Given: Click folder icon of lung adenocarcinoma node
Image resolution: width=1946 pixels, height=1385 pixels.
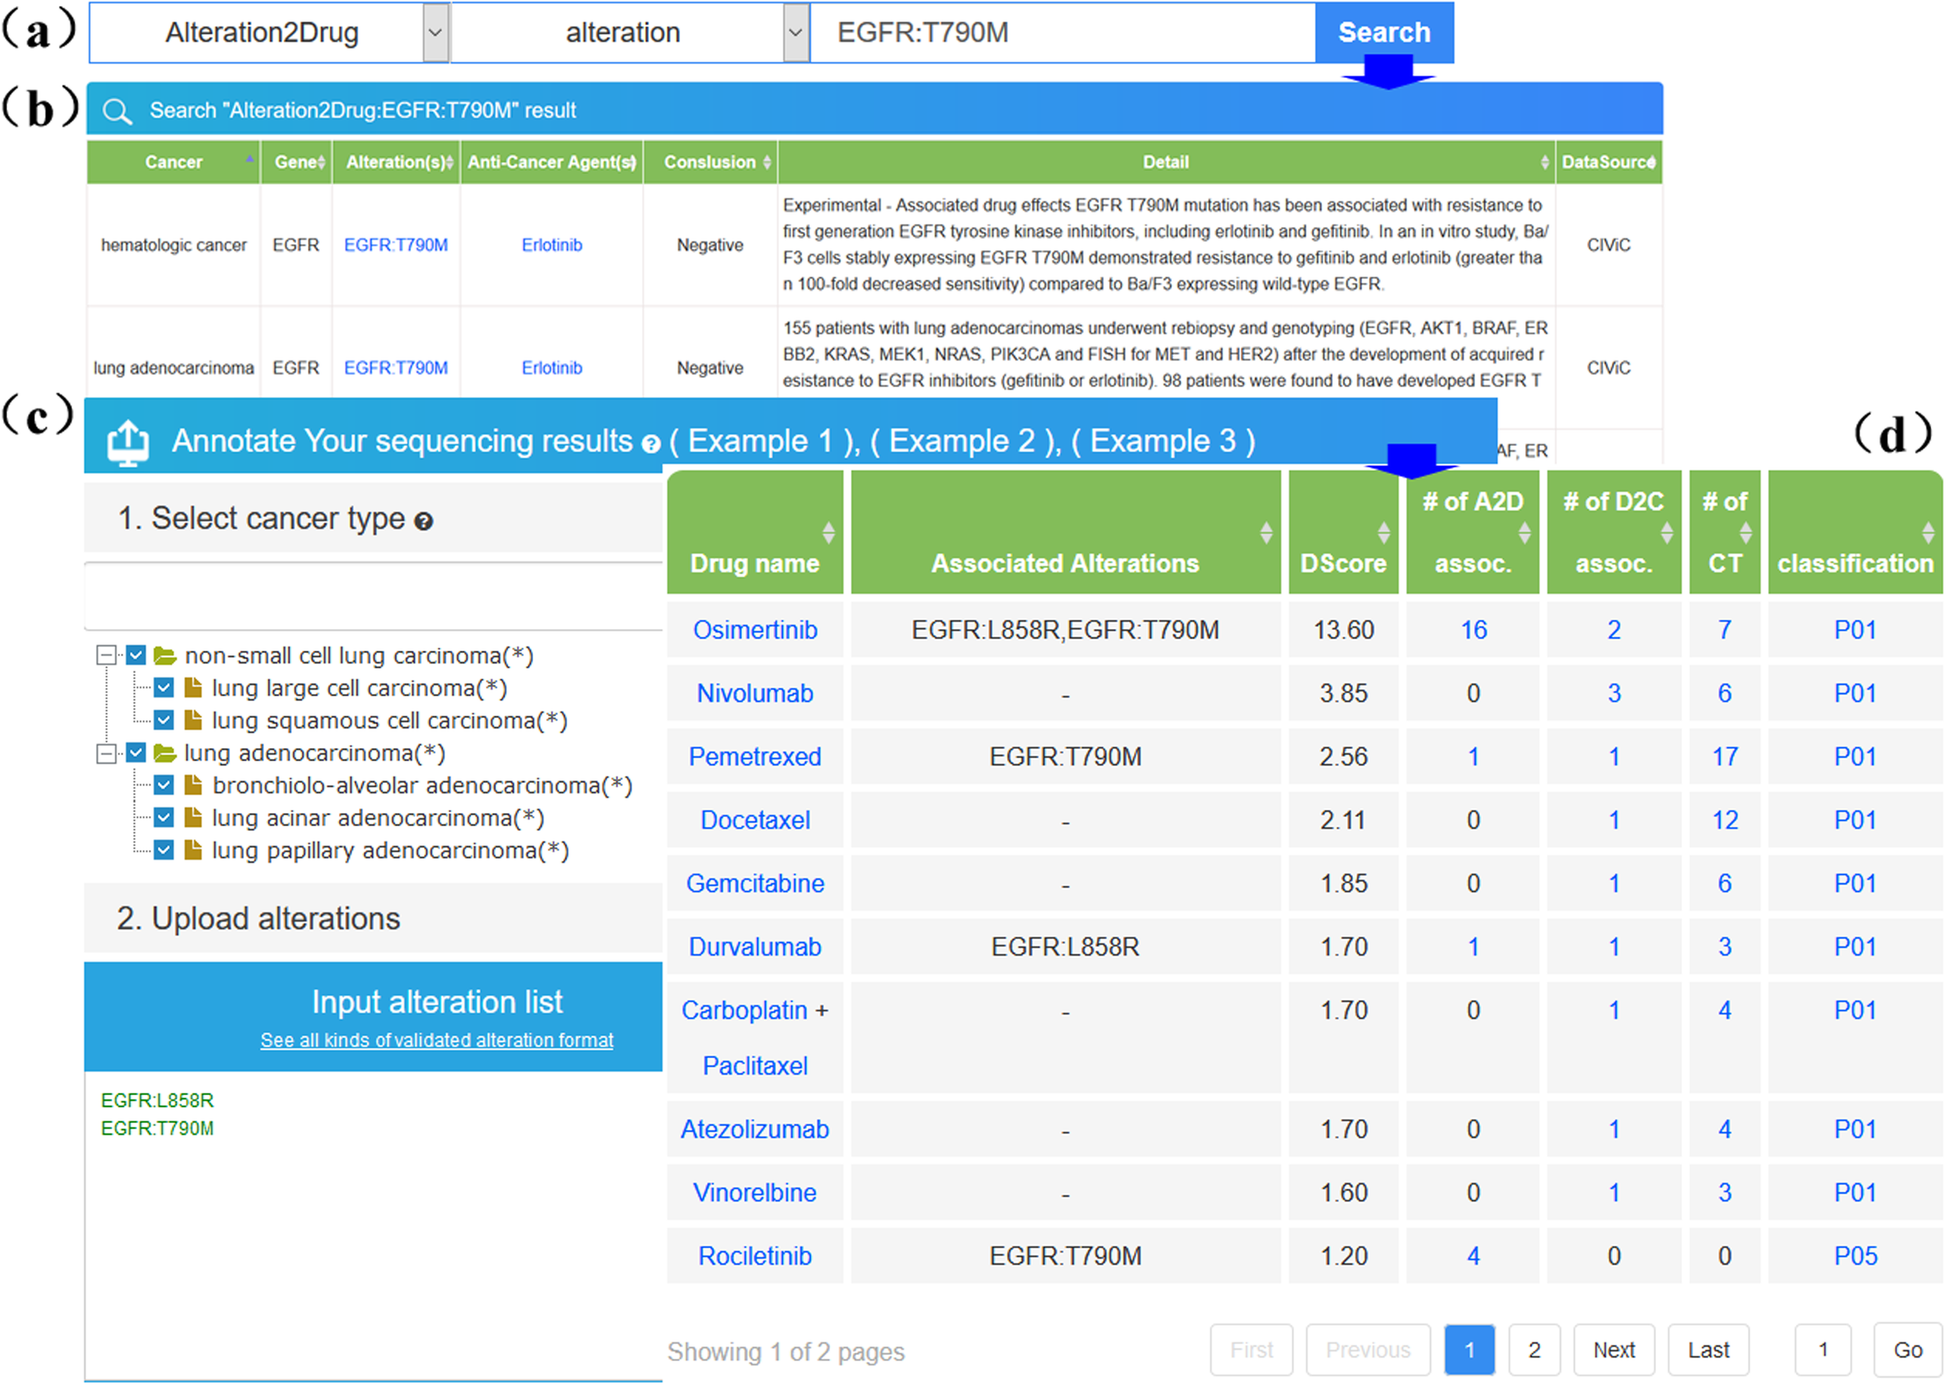Looking at the screenshot, I should click(x=165, y=753).
